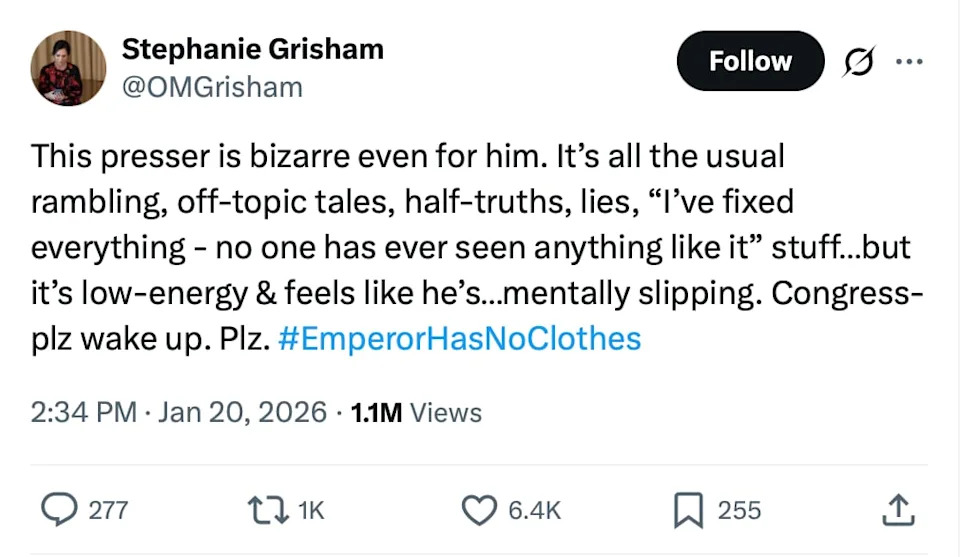The height and width of the screenshot is (557, 960).
Task: Click the 6.4K likes count
Action: click(x=534, y=510)
